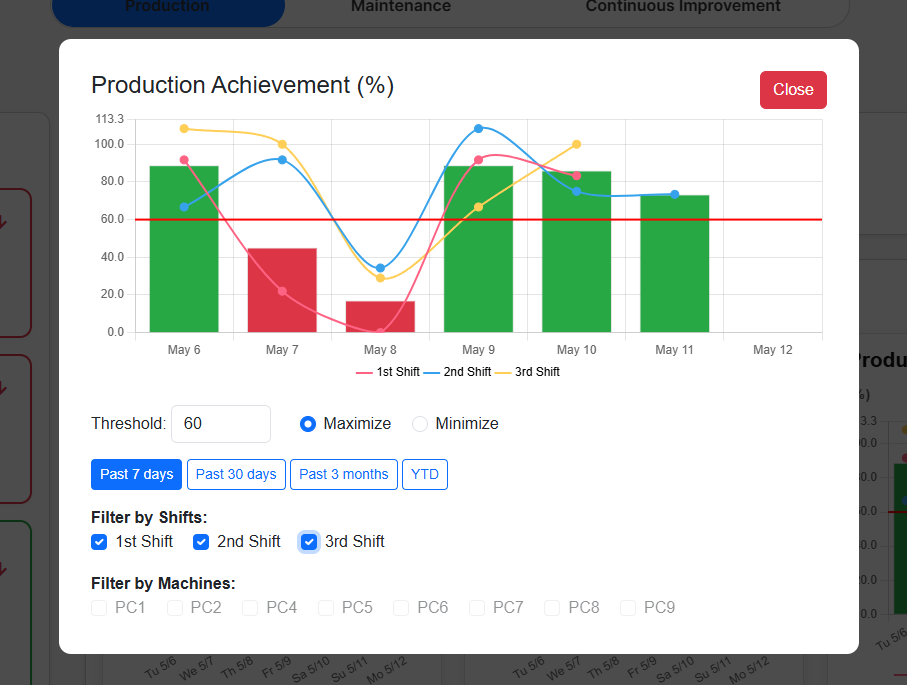Close the Production Achievement dialog

793,90
